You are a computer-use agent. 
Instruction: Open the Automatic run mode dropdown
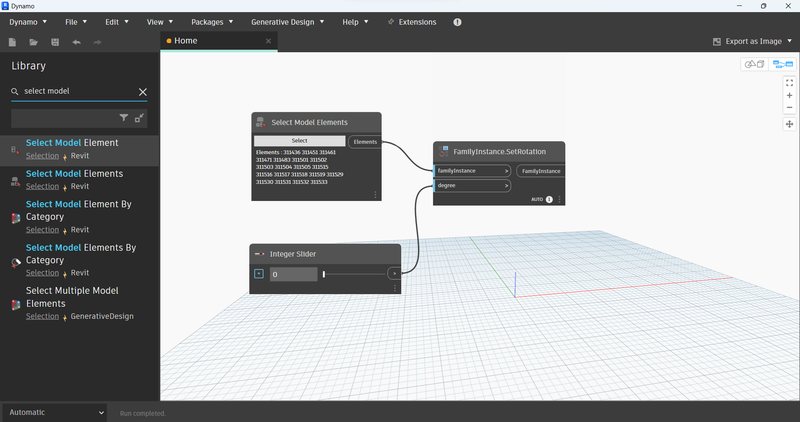coord(55,412)
